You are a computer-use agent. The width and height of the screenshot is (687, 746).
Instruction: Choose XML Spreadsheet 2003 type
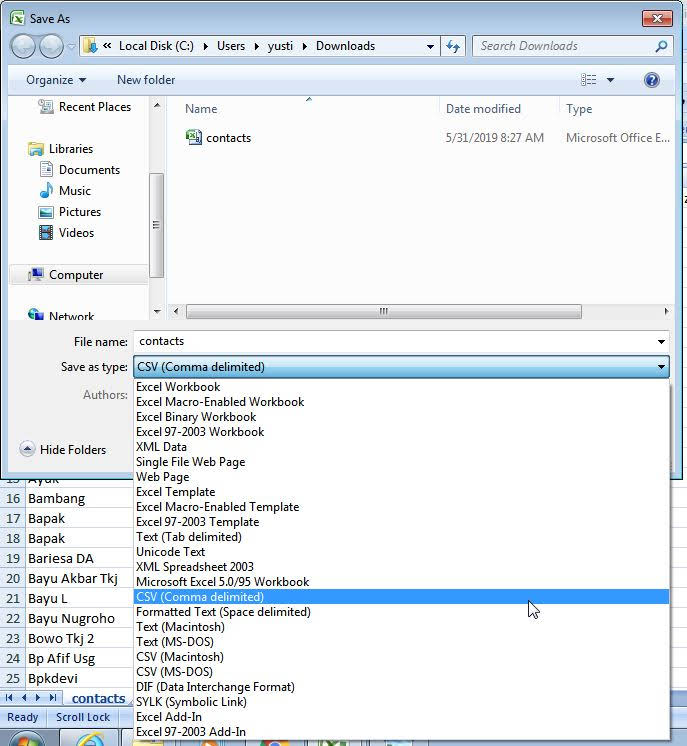[402, 567]
